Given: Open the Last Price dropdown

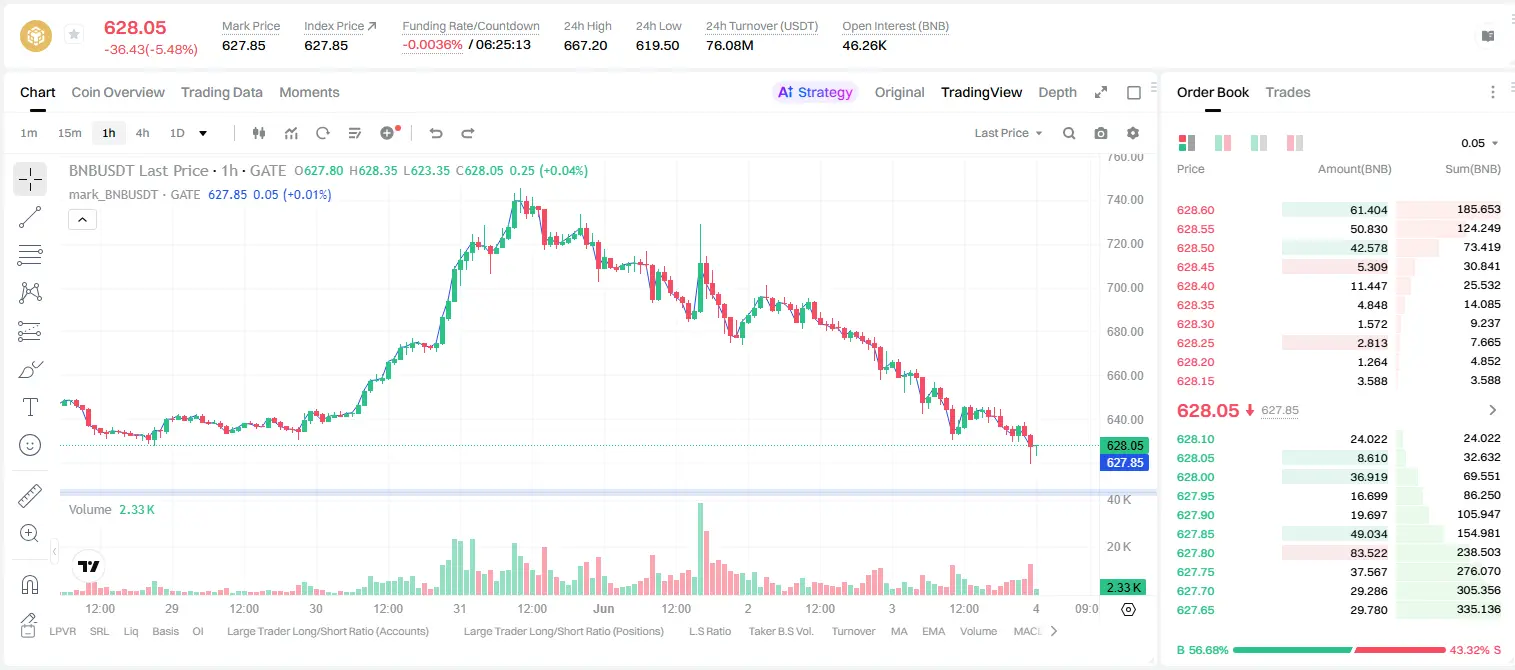Looking at the screenshot, I should click(1008, 133).
